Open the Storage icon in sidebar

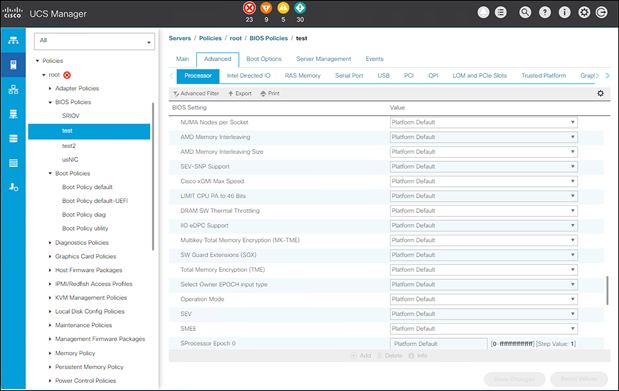tap(13, 163)
